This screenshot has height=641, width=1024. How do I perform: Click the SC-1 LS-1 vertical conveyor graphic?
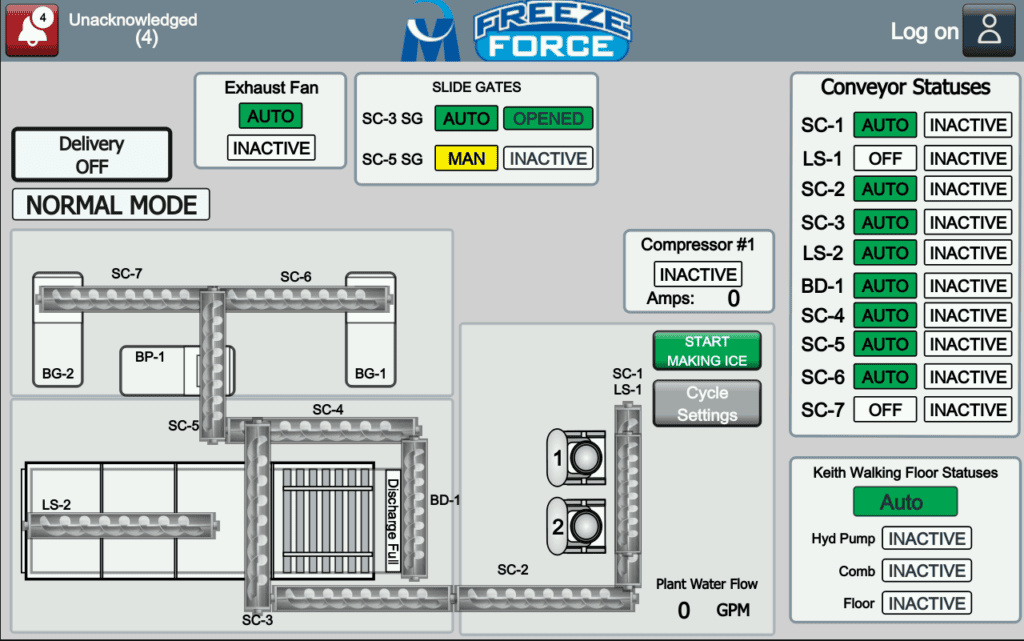coord(628,495)
